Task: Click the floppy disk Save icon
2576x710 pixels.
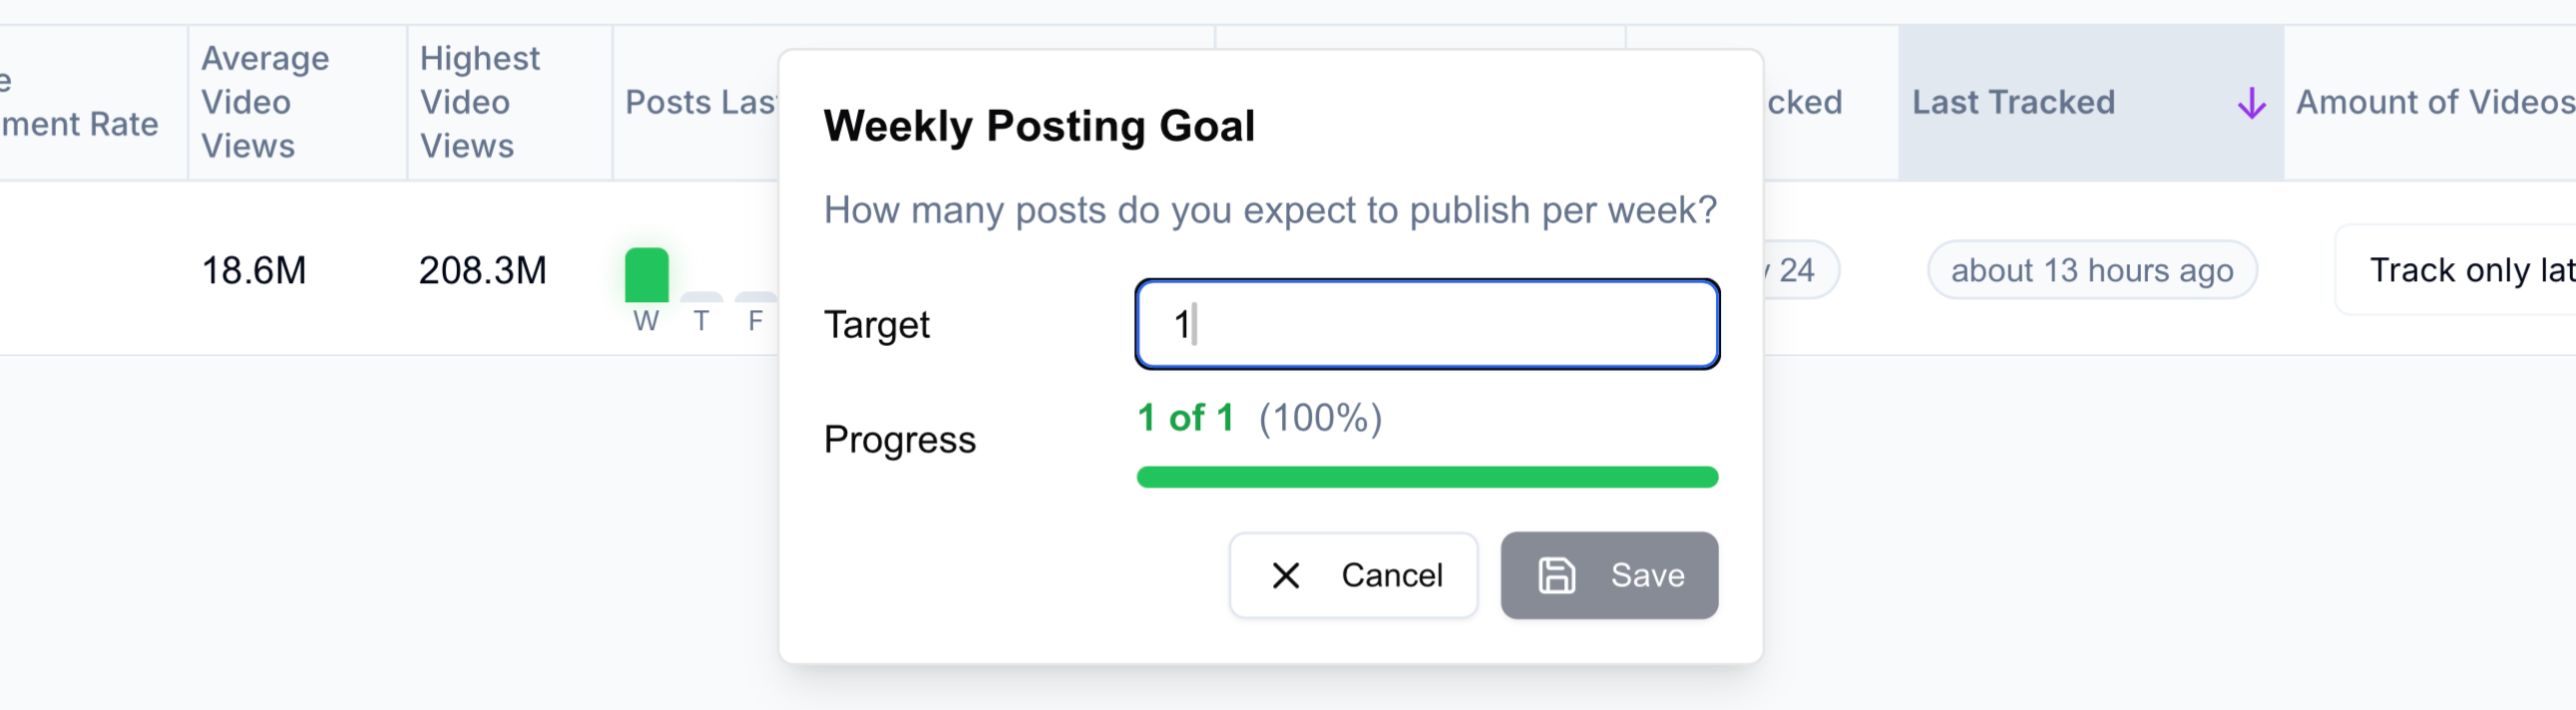Action: [1556, 575]
